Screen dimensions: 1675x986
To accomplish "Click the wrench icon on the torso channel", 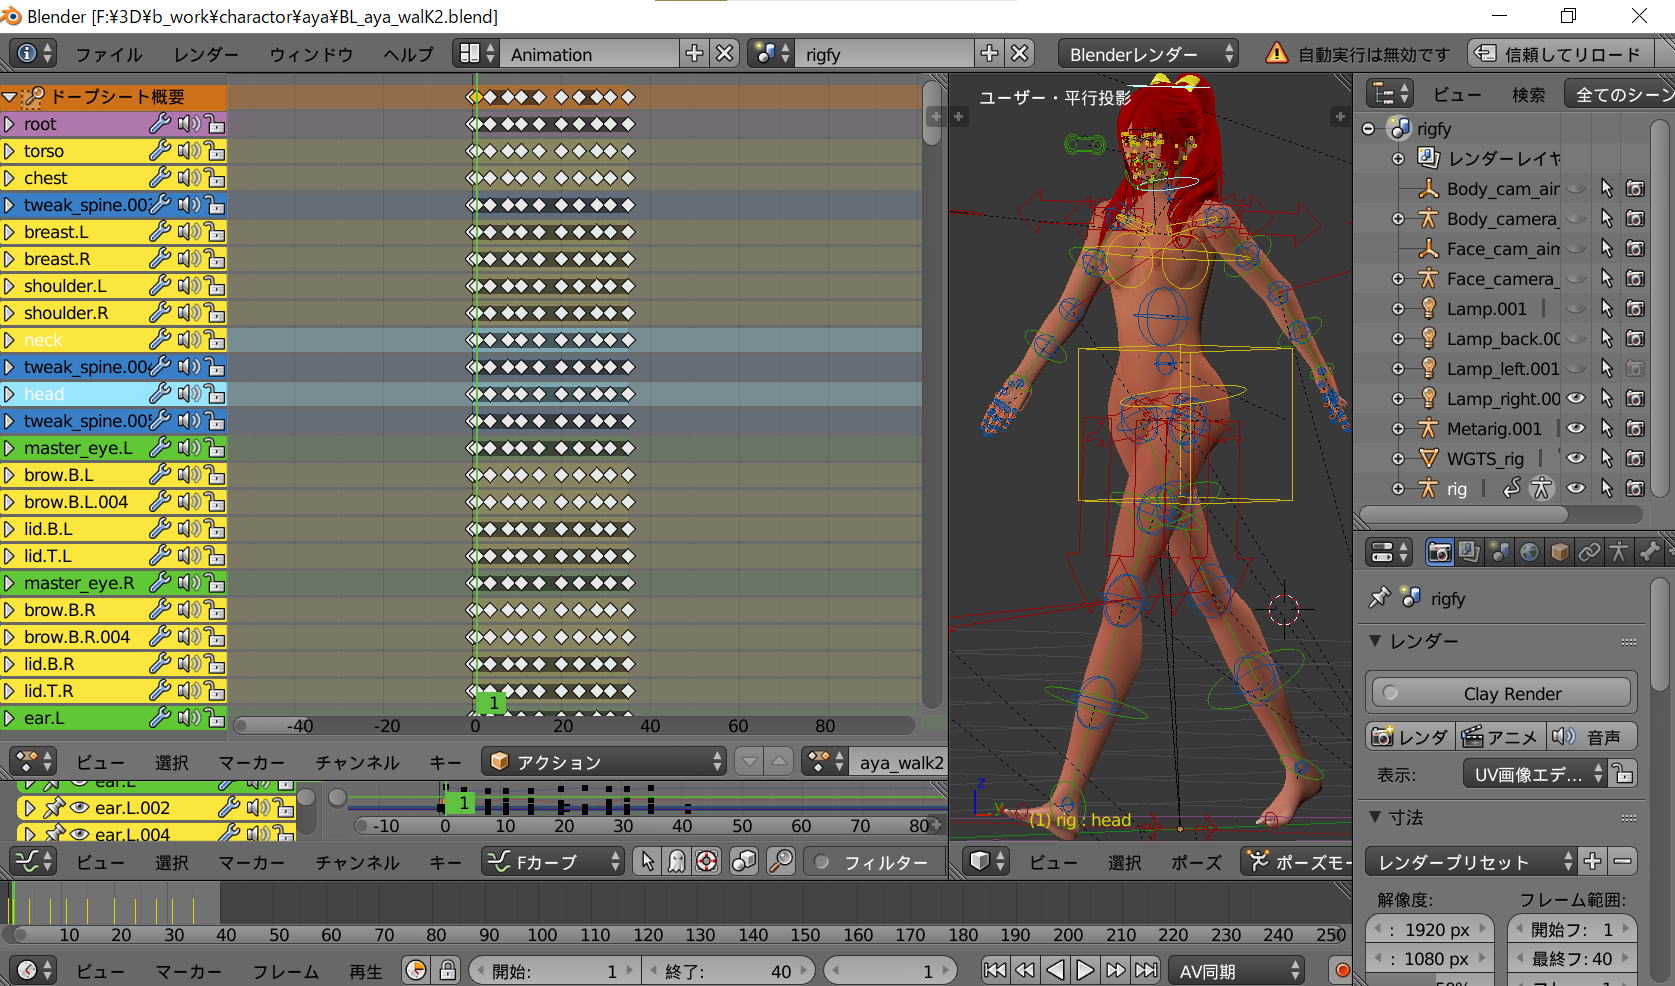I will (x=159, y=151).
